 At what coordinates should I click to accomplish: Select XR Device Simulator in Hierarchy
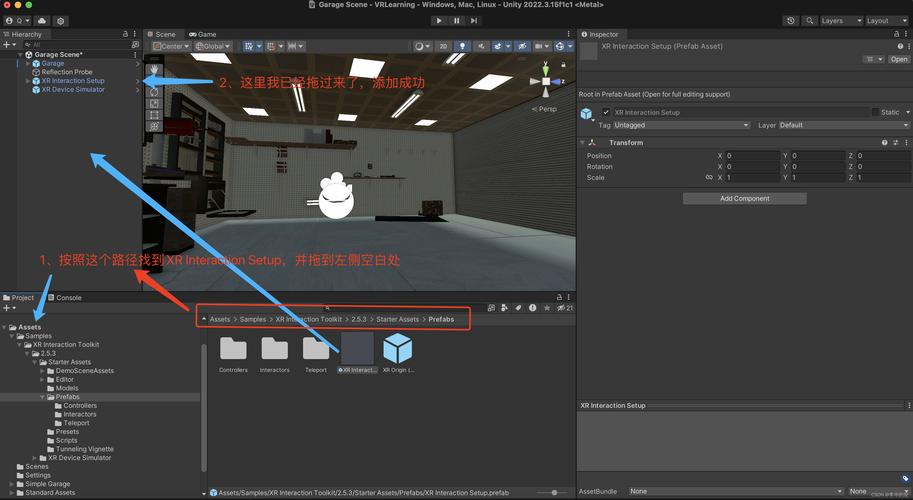(x=73, y=90)
